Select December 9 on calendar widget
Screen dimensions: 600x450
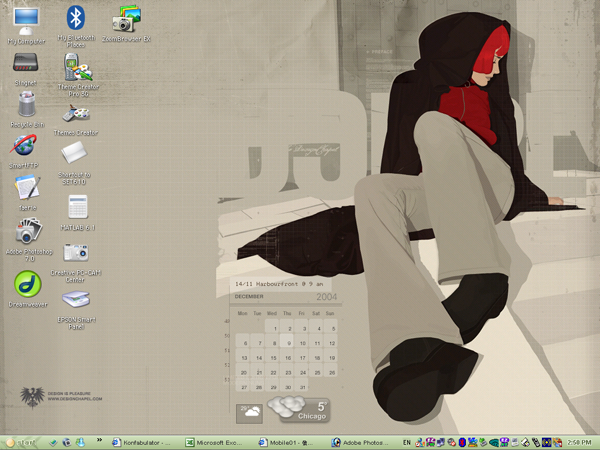click(287, 341)
